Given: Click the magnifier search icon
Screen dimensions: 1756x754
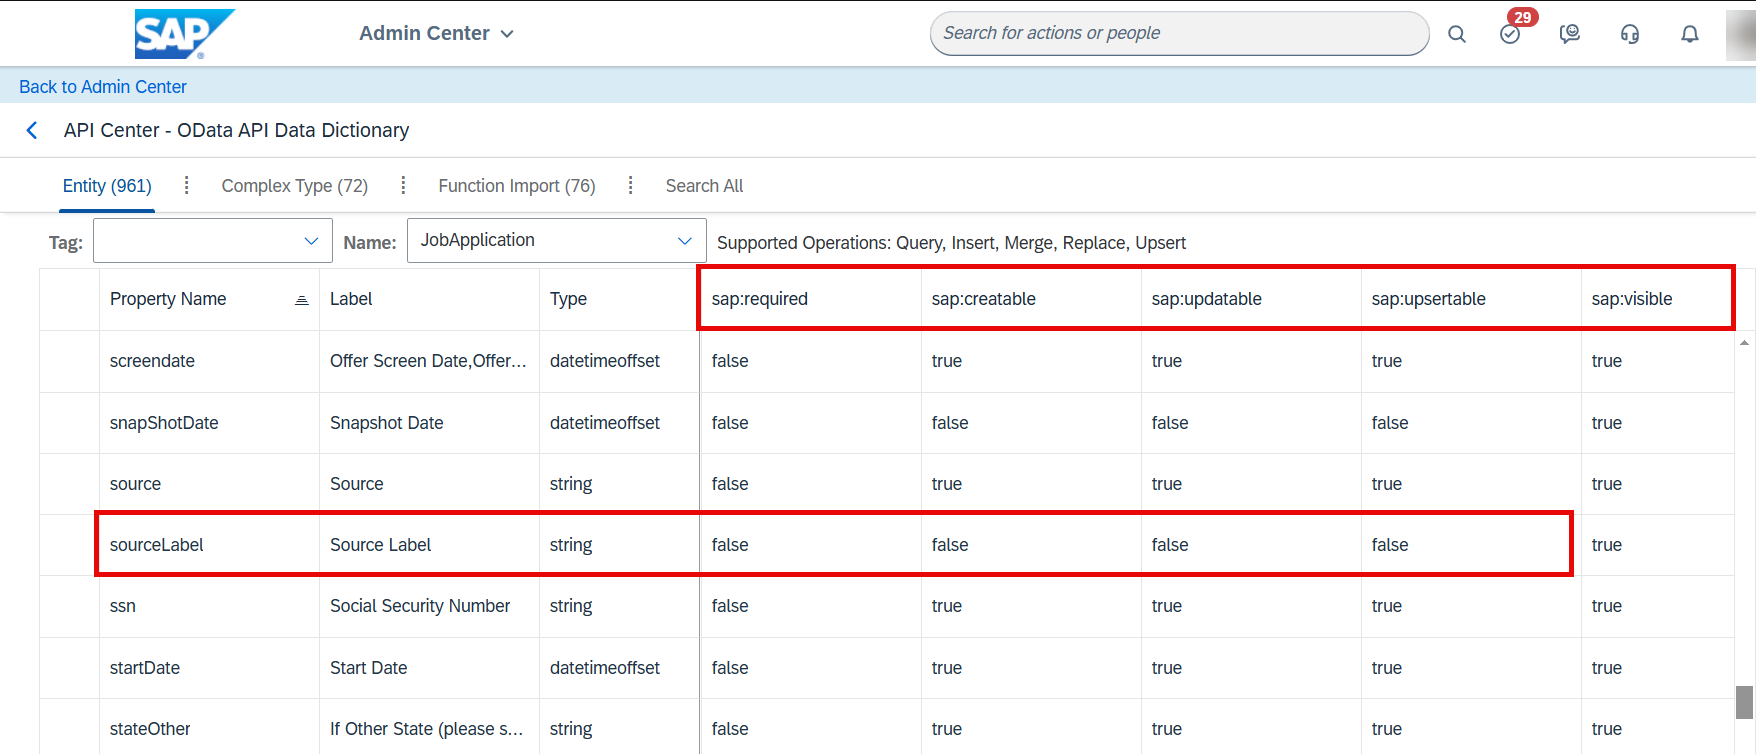Looking at the screenshot, I should point(1457,34).
